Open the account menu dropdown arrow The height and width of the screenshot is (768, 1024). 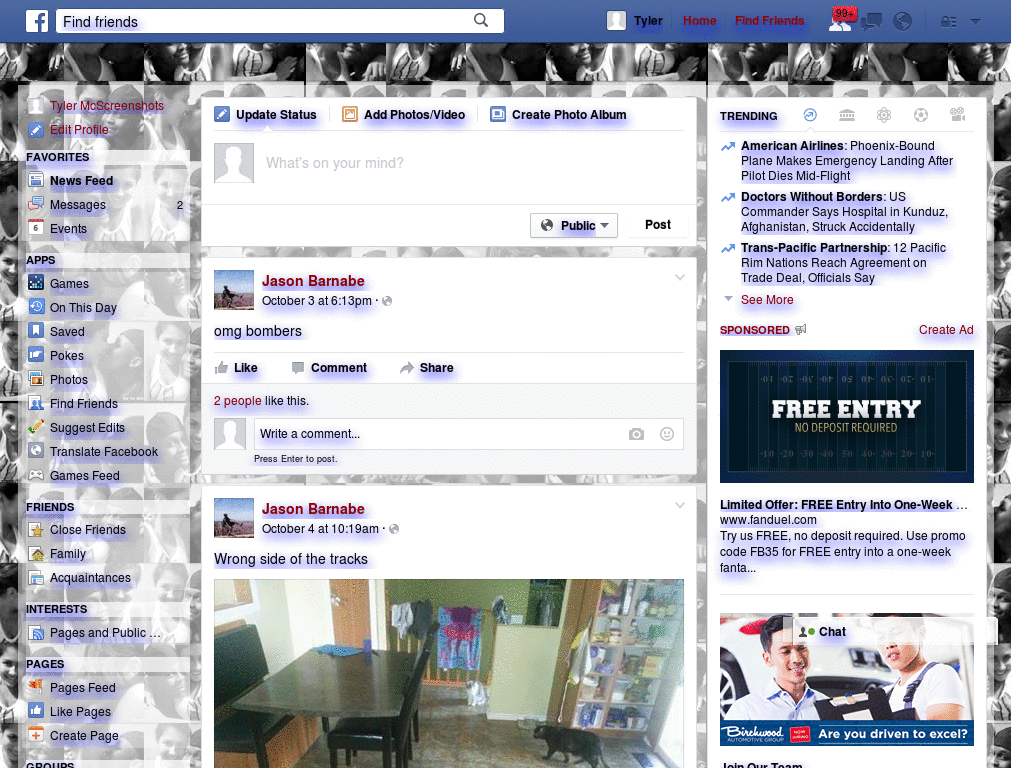point(976,22)
